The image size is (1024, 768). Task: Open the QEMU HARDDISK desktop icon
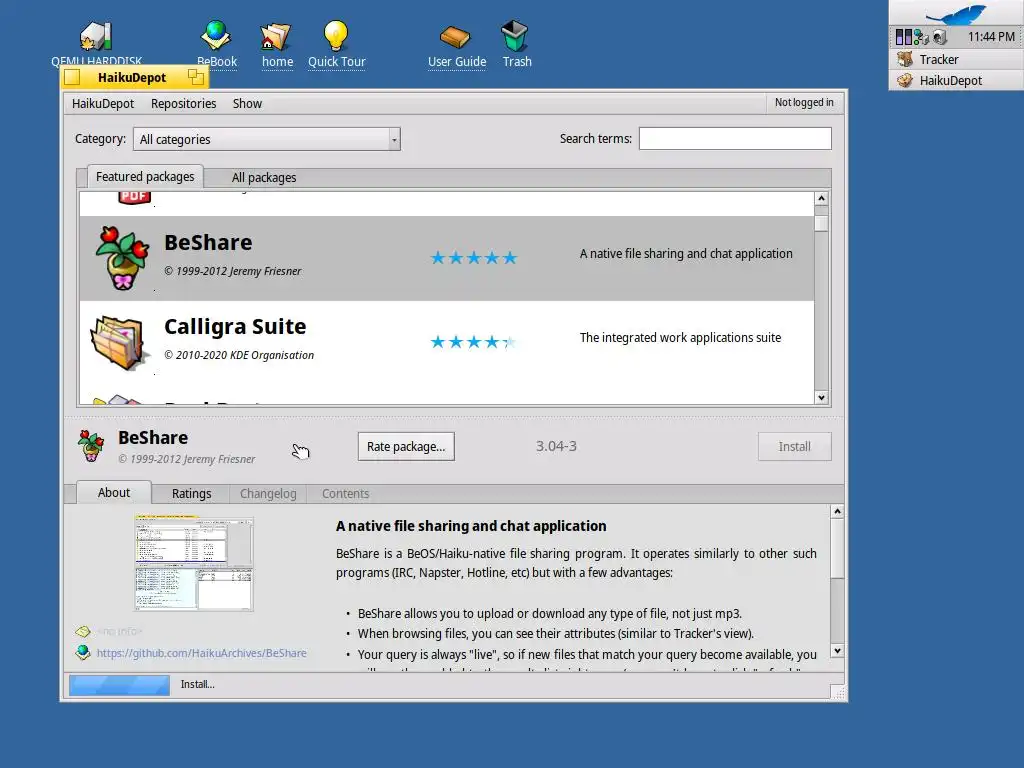click(x=96, y=37)
